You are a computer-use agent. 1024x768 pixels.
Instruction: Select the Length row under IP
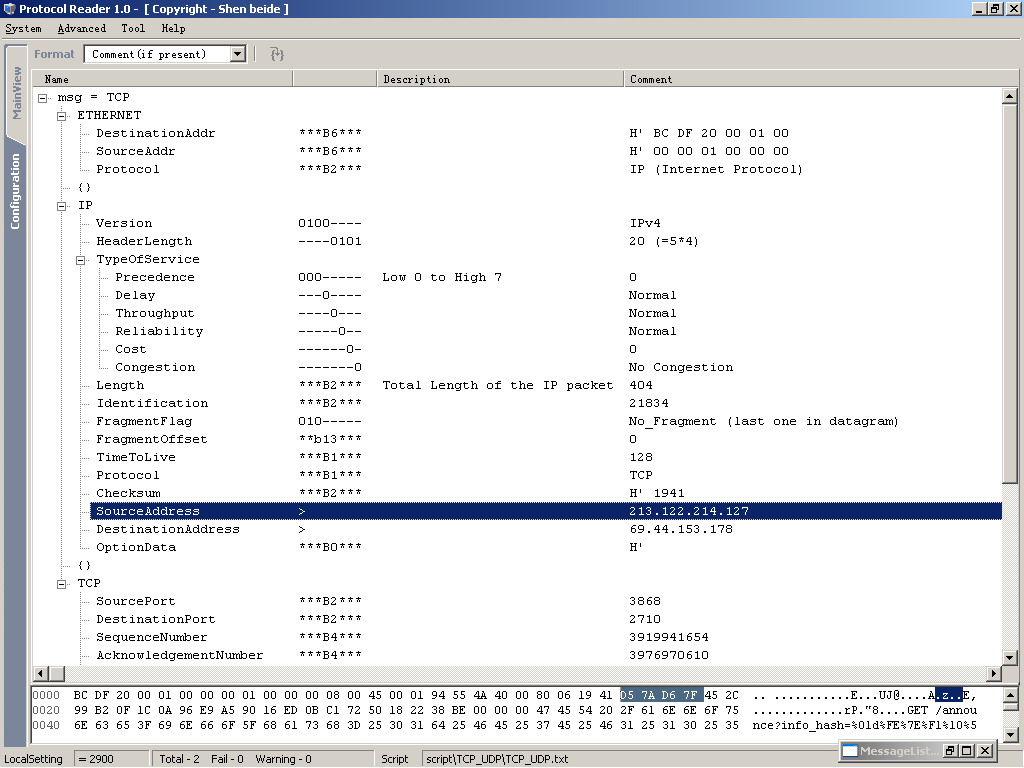(x=546, y=385)
